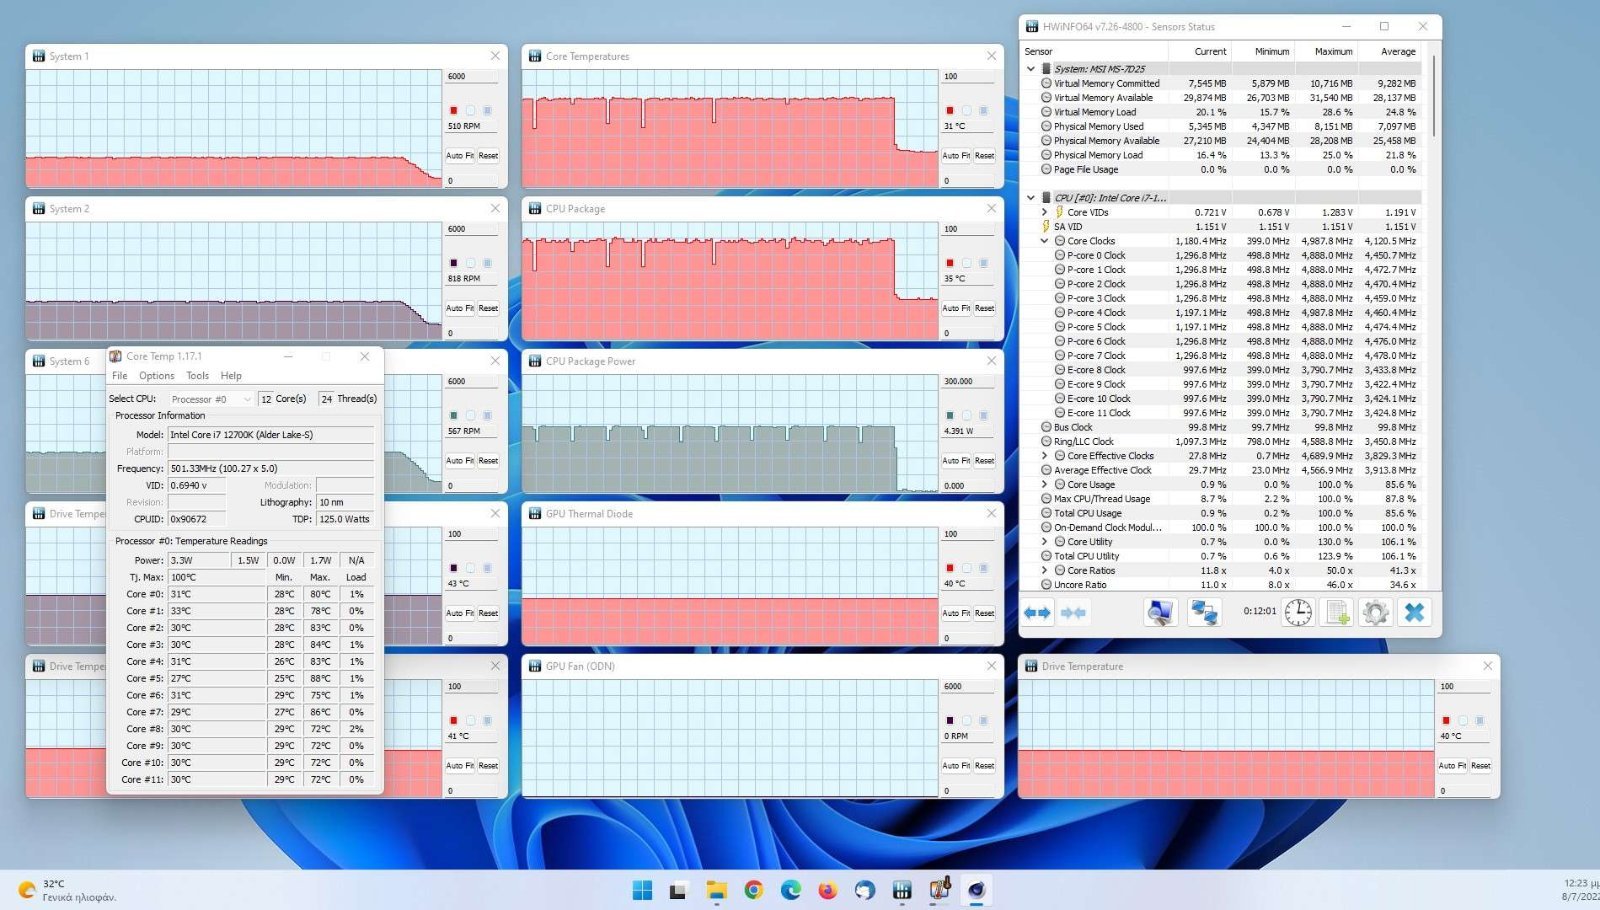The width and height of the screenshot is (1600, 910).
Task: Launch Microsoft Edge from the taskbar
Action: pos(790,890)
